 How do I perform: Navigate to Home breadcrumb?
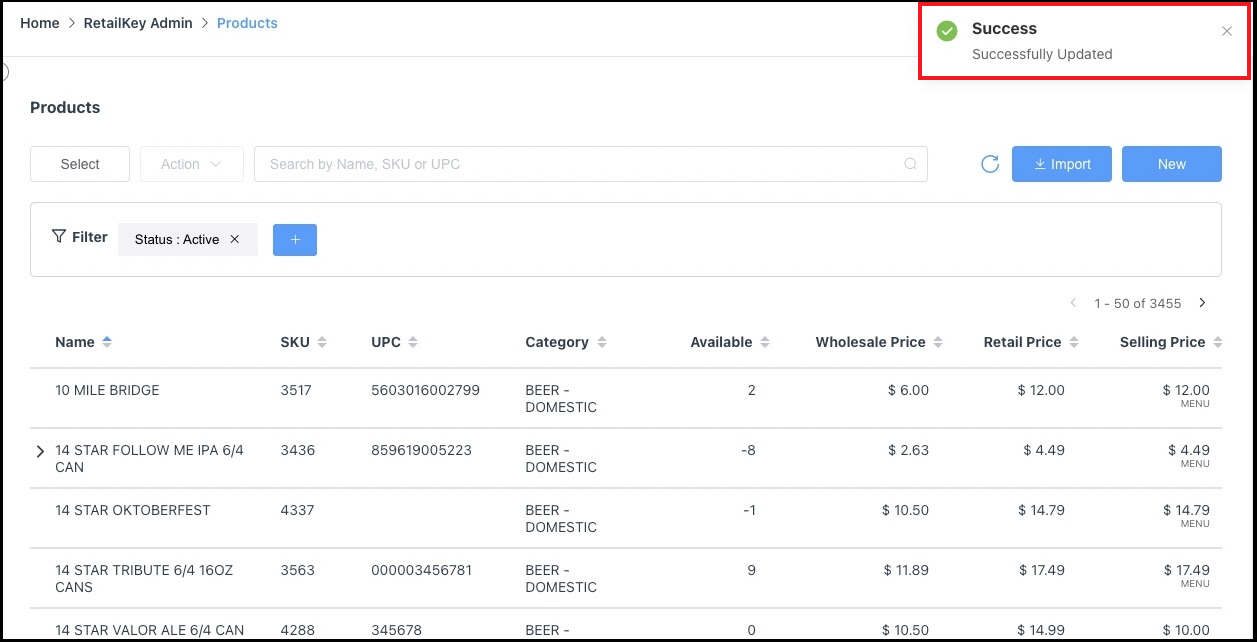40,23
